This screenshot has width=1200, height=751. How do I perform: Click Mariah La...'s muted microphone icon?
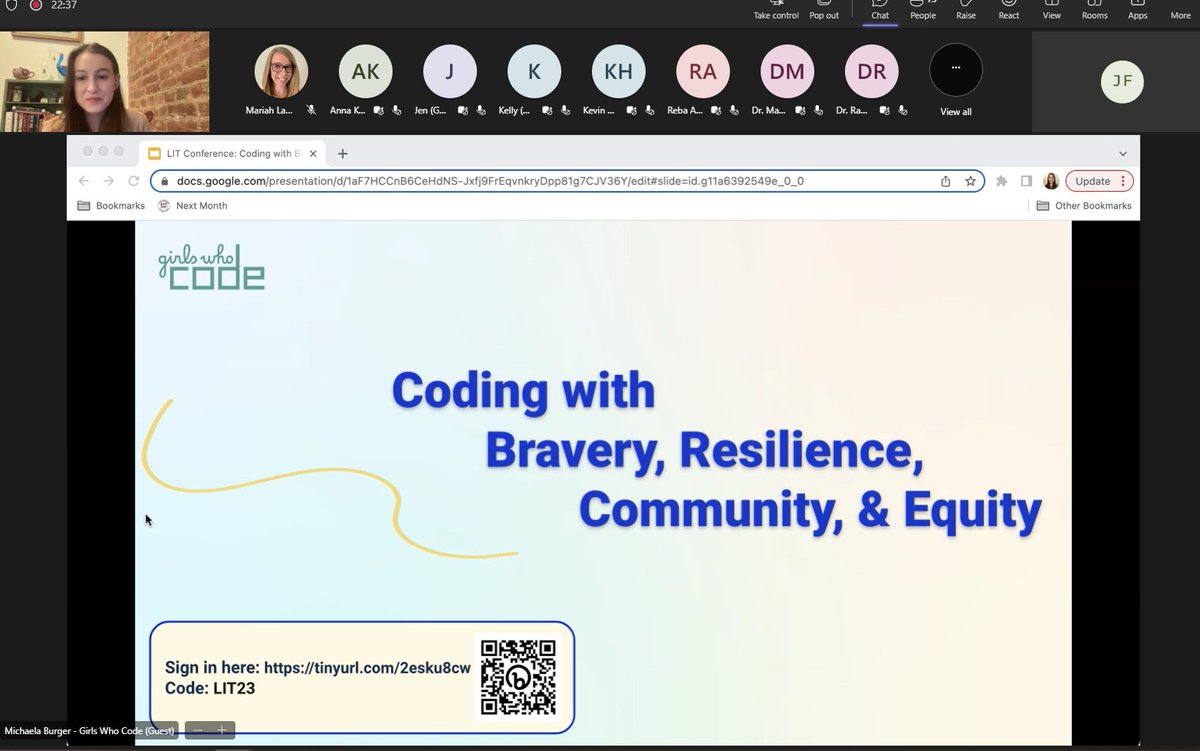pos(312,111)
